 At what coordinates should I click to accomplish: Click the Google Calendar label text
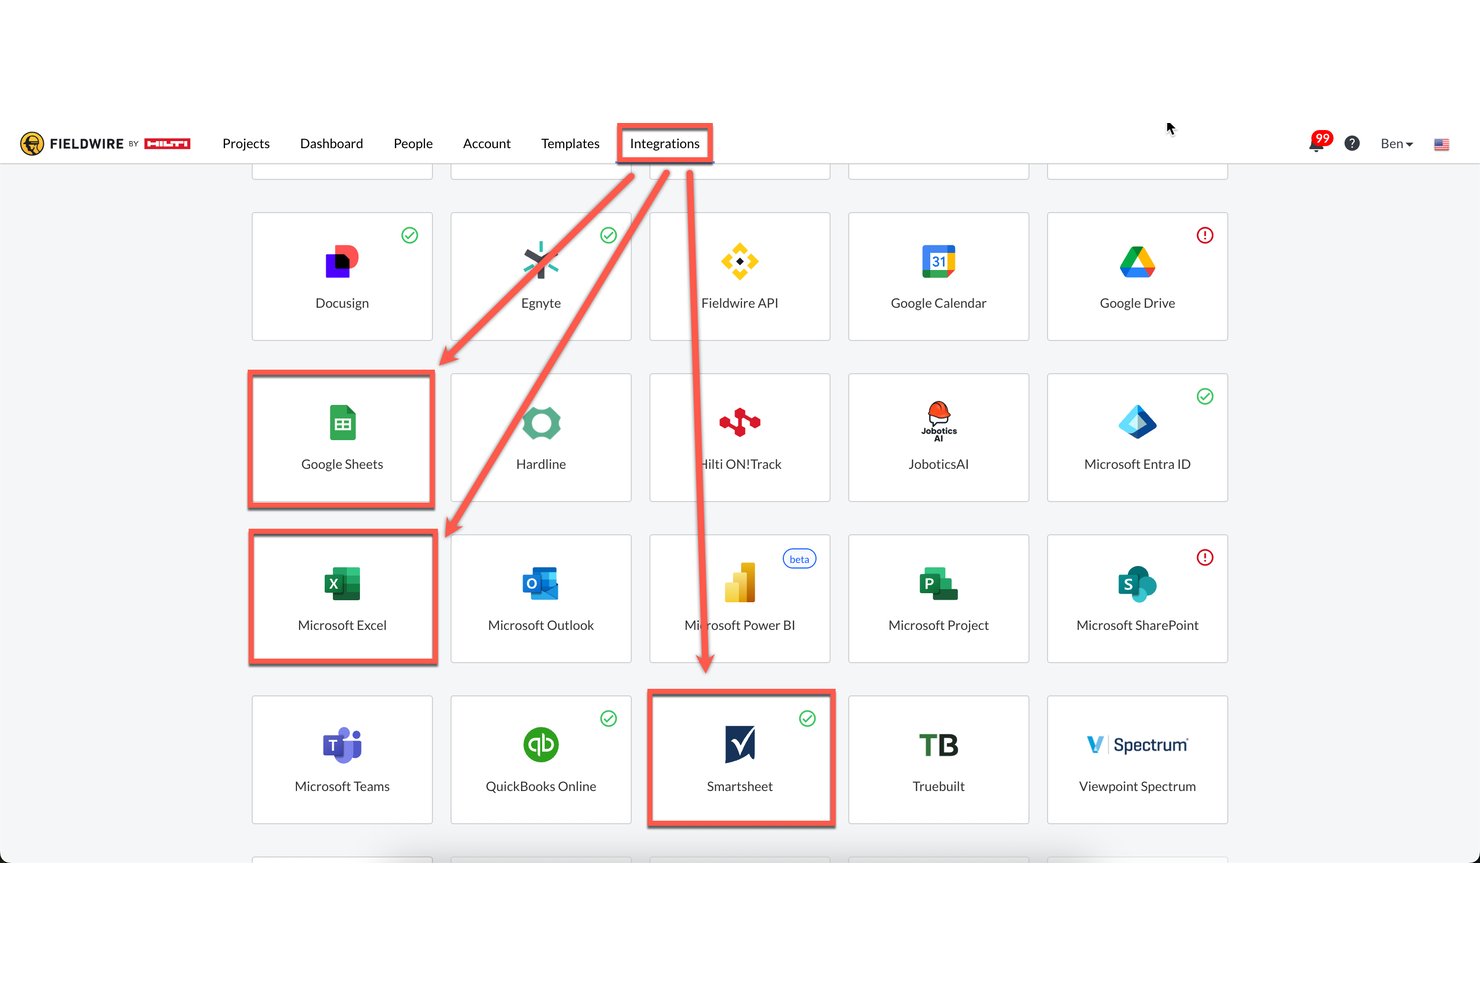point(939,303)
